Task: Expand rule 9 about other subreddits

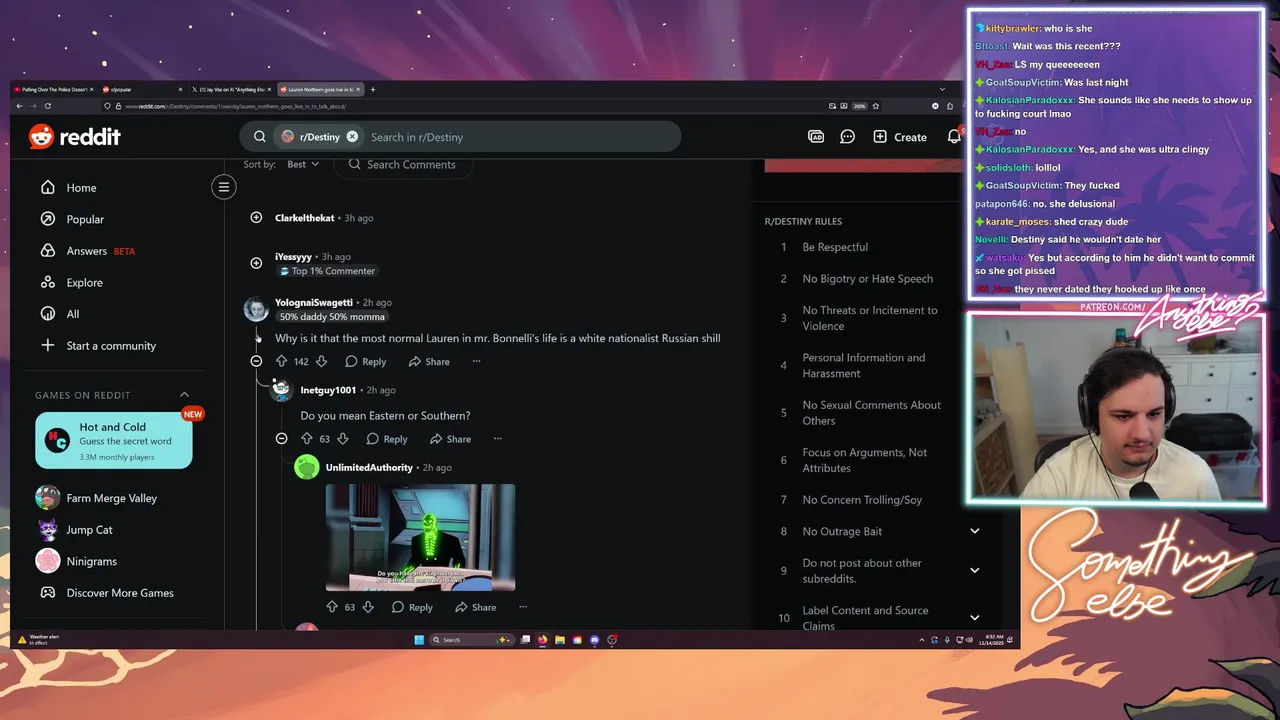Action: pyautogui.click(x=975, y=570)
